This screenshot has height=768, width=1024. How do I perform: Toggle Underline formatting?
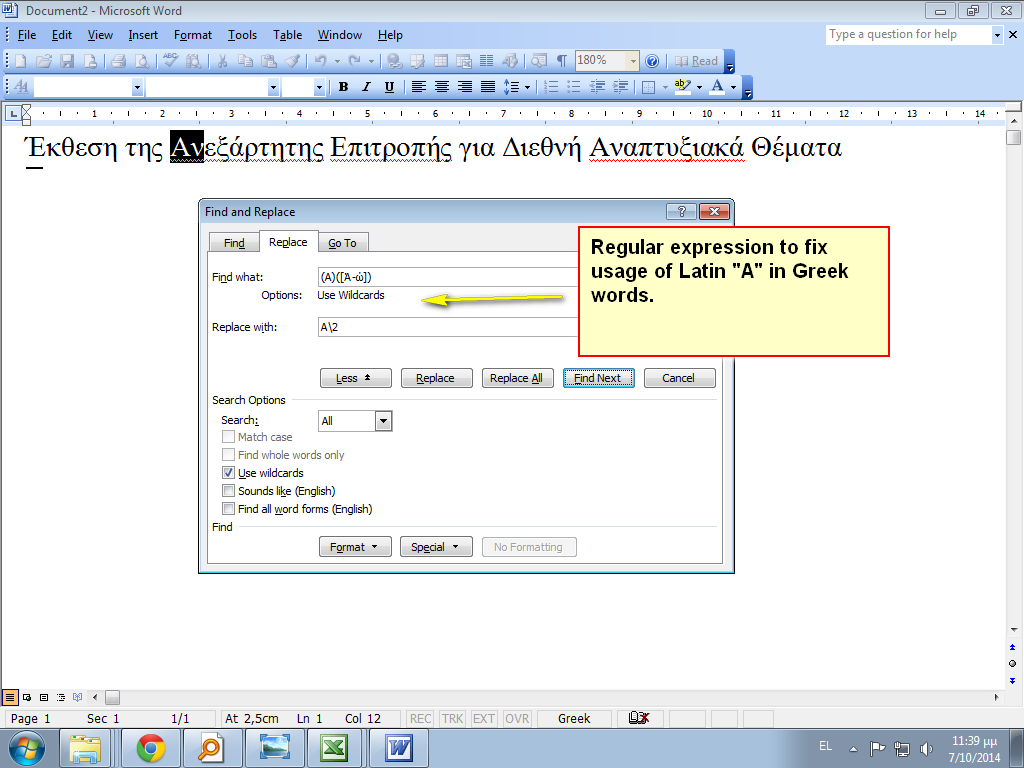pos(389,87)
